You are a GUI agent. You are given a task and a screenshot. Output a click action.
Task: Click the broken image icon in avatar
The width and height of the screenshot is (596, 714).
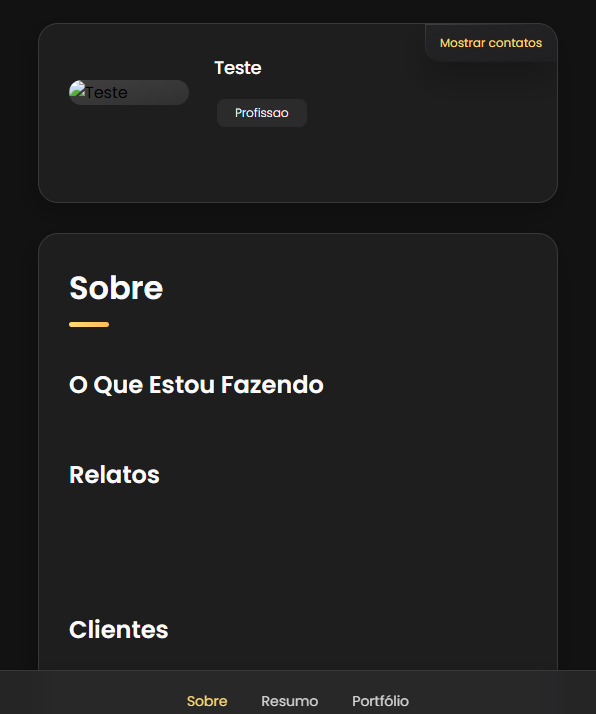coord(77,88)
